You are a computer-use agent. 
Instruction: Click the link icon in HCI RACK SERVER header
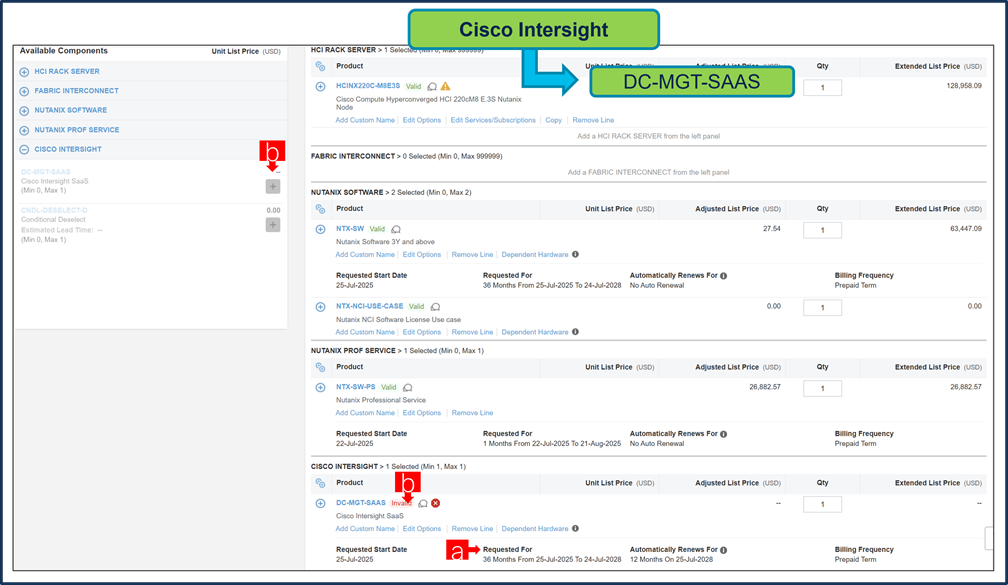(320, 66)
